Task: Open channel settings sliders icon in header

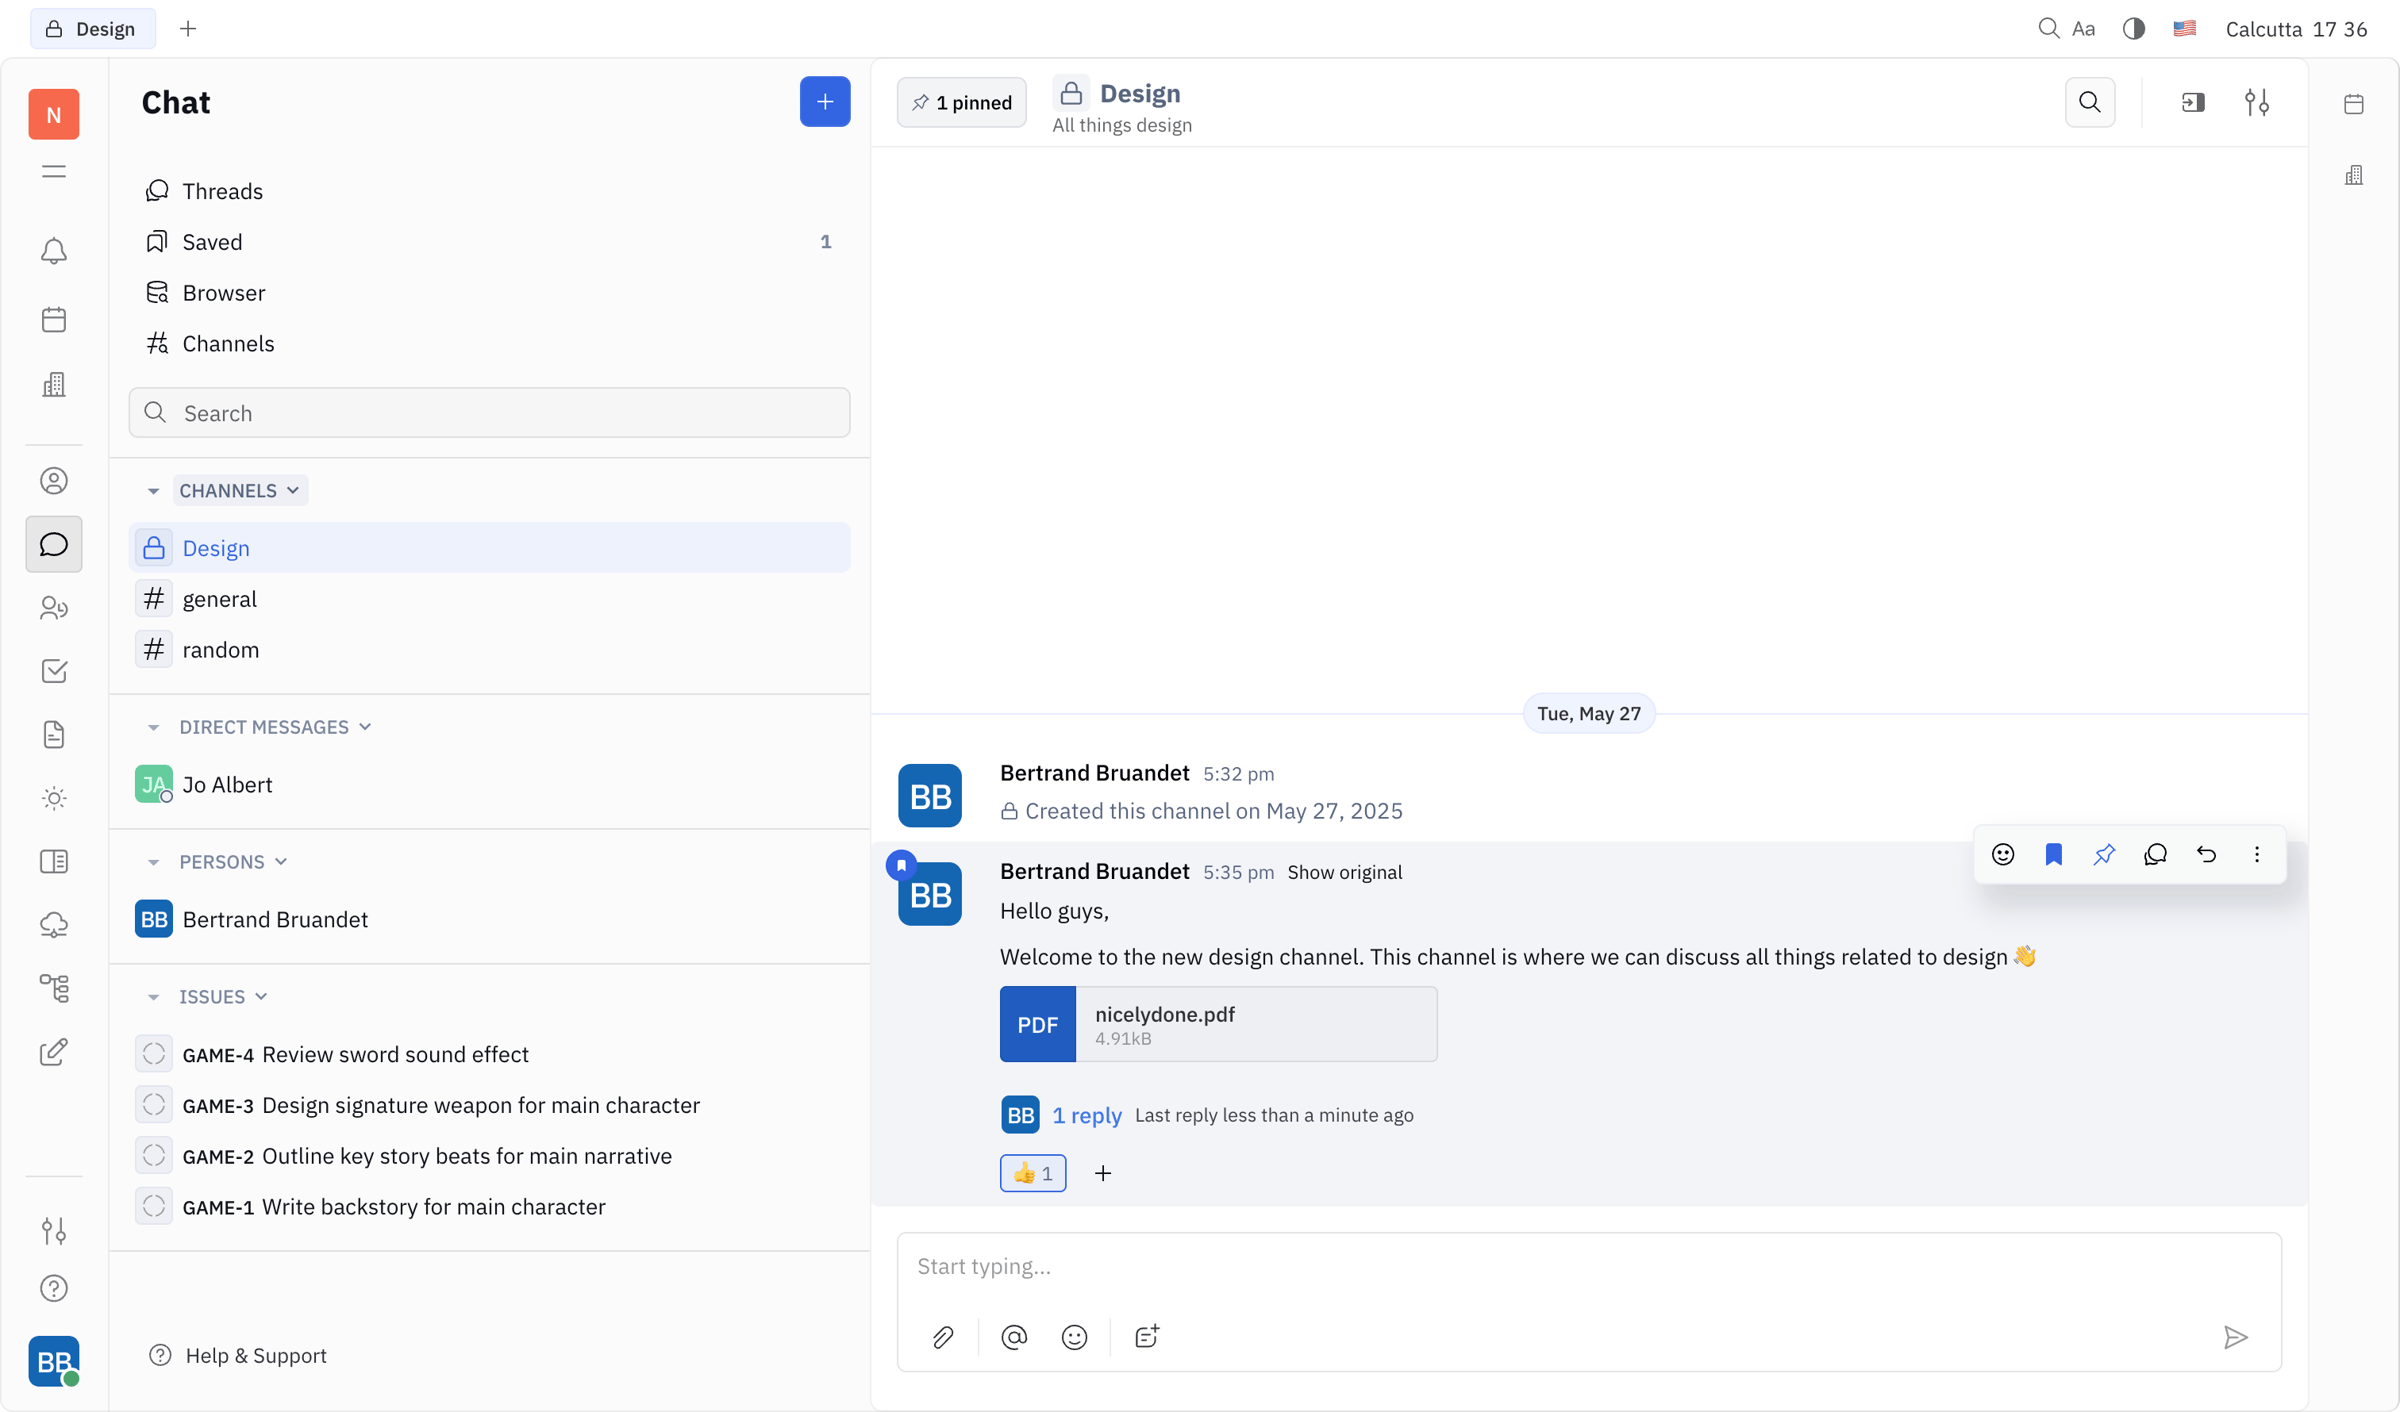Action: click(2257, 102)
